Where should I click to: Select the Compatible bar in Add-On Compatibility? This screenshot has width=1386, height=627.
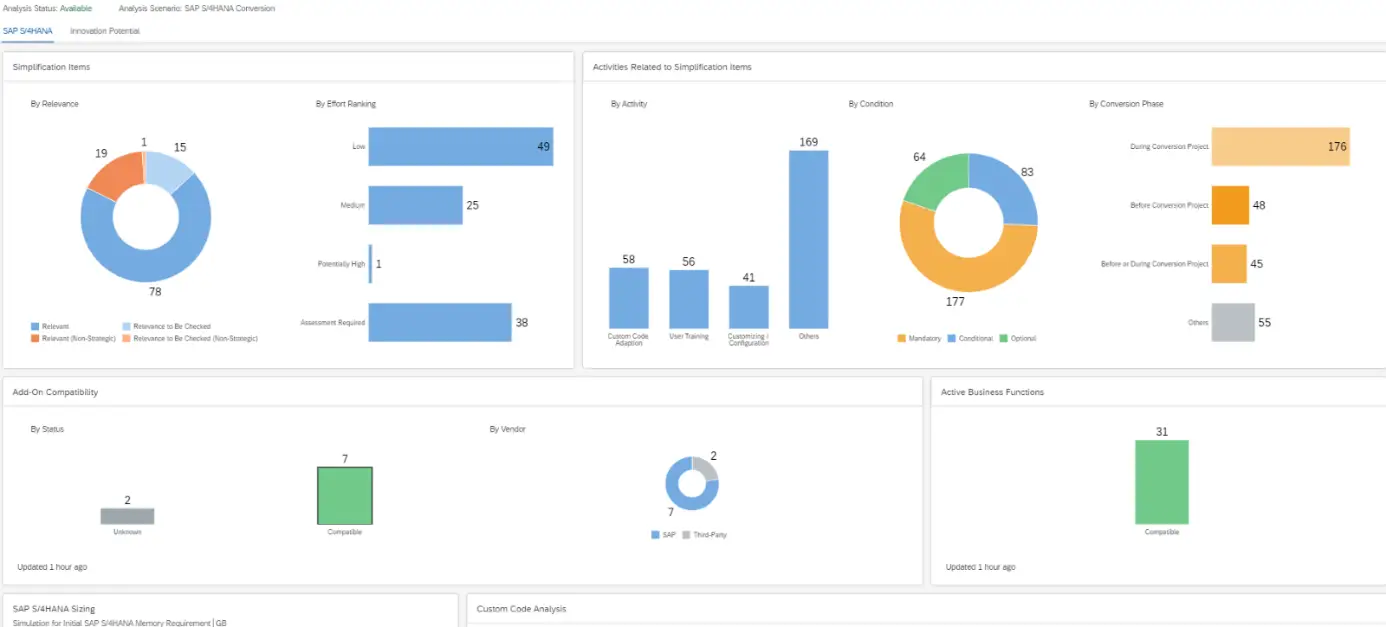click(344, 494)
